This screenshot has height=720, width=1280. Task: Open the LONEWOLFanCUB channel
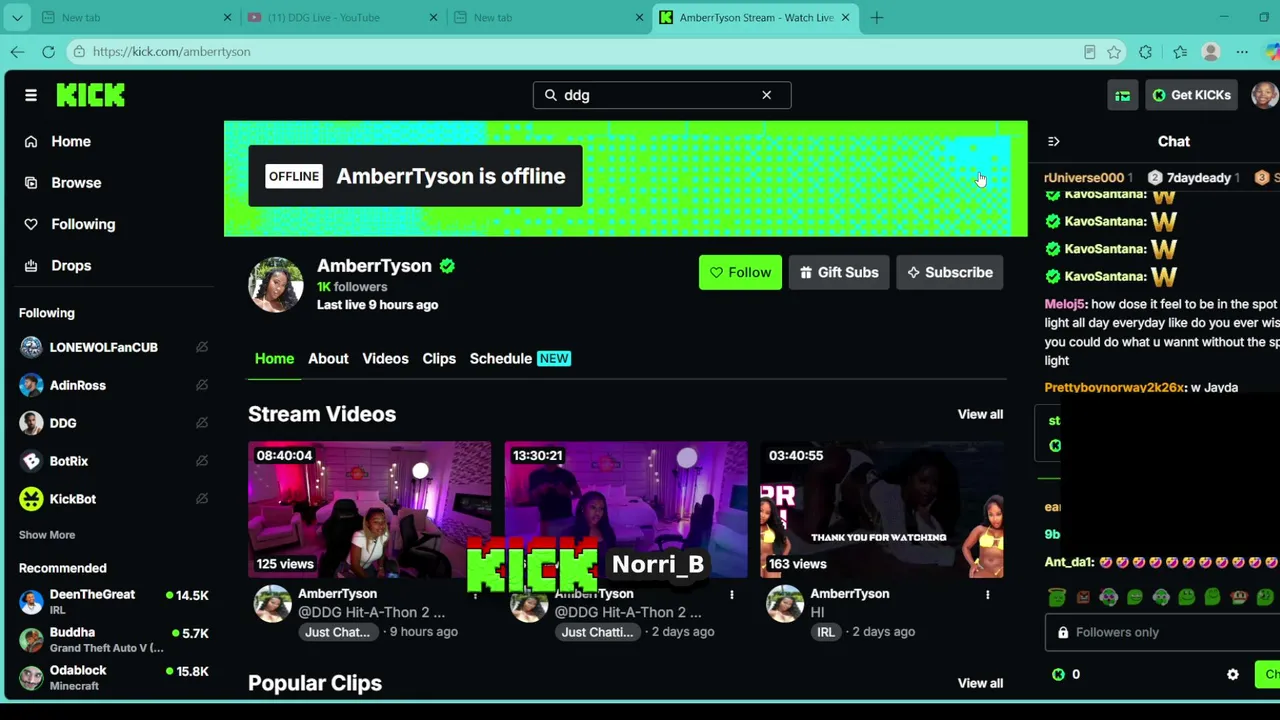pyautogui.click(x=104, y=347)
